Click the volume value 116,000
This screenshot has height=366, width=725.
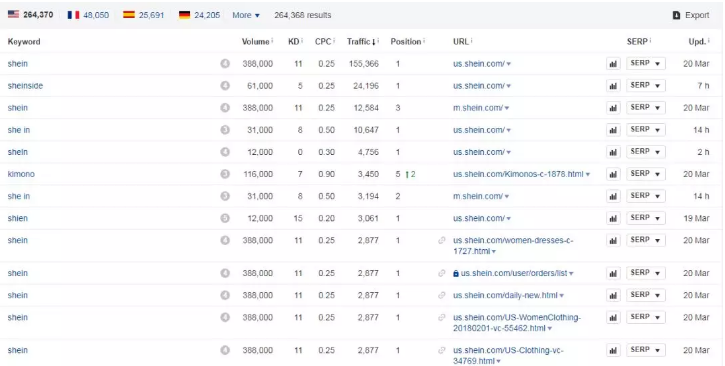coord(258,174)
